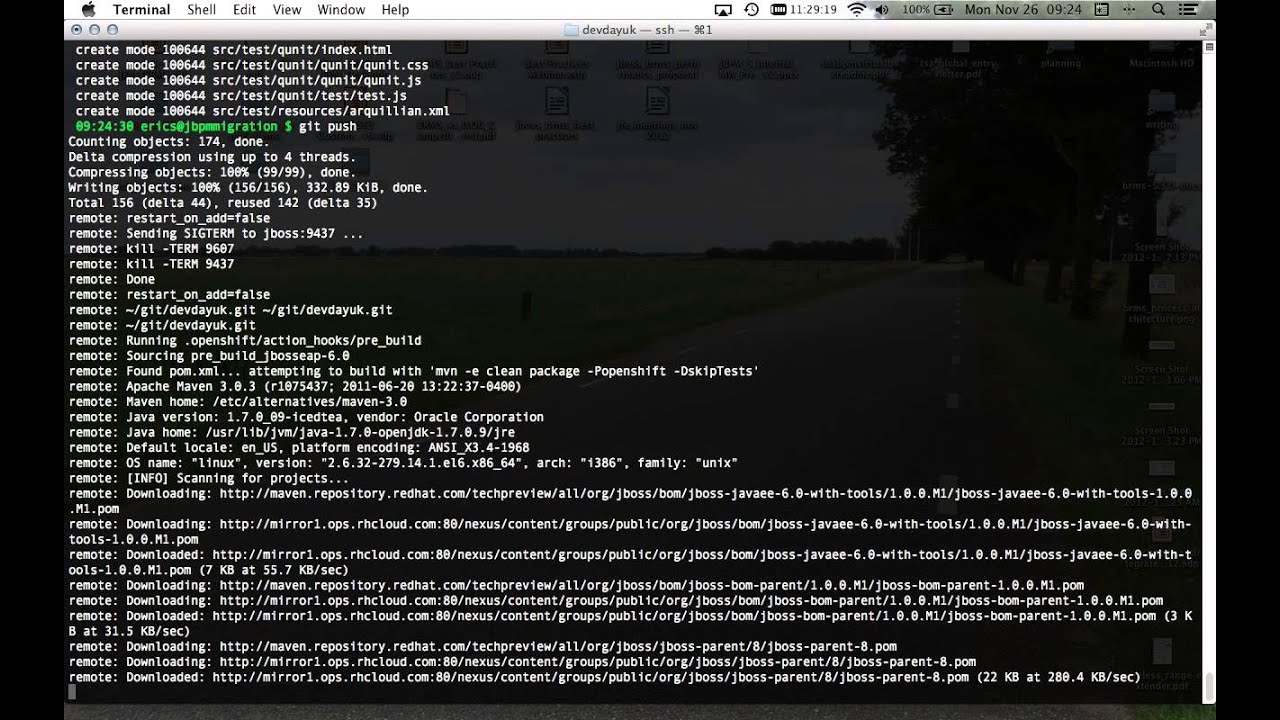Open the Wi-Fi status menu

[x=857, y=10]
